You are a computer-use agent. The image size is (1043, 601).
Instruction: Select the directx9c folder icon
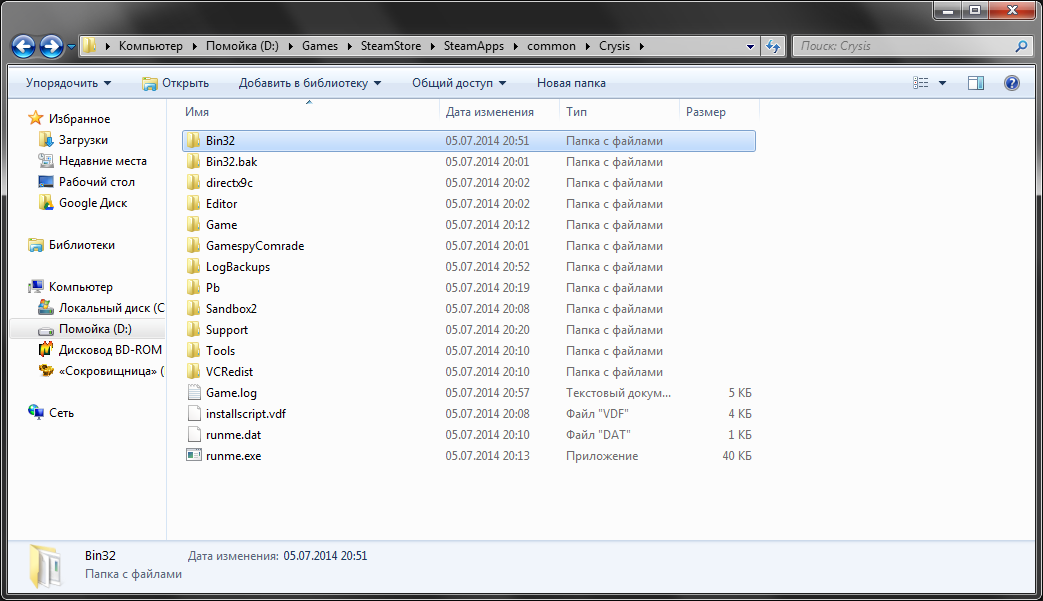(x=194, y=182)
